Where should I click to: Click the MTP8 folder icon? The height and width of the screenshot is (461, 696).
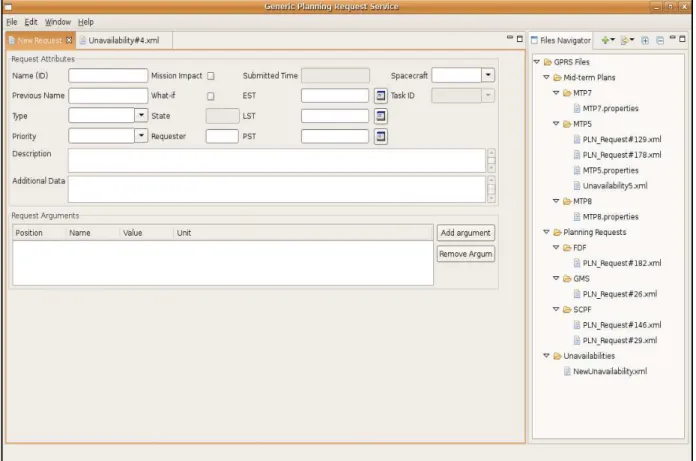click(x=567, y=201)
